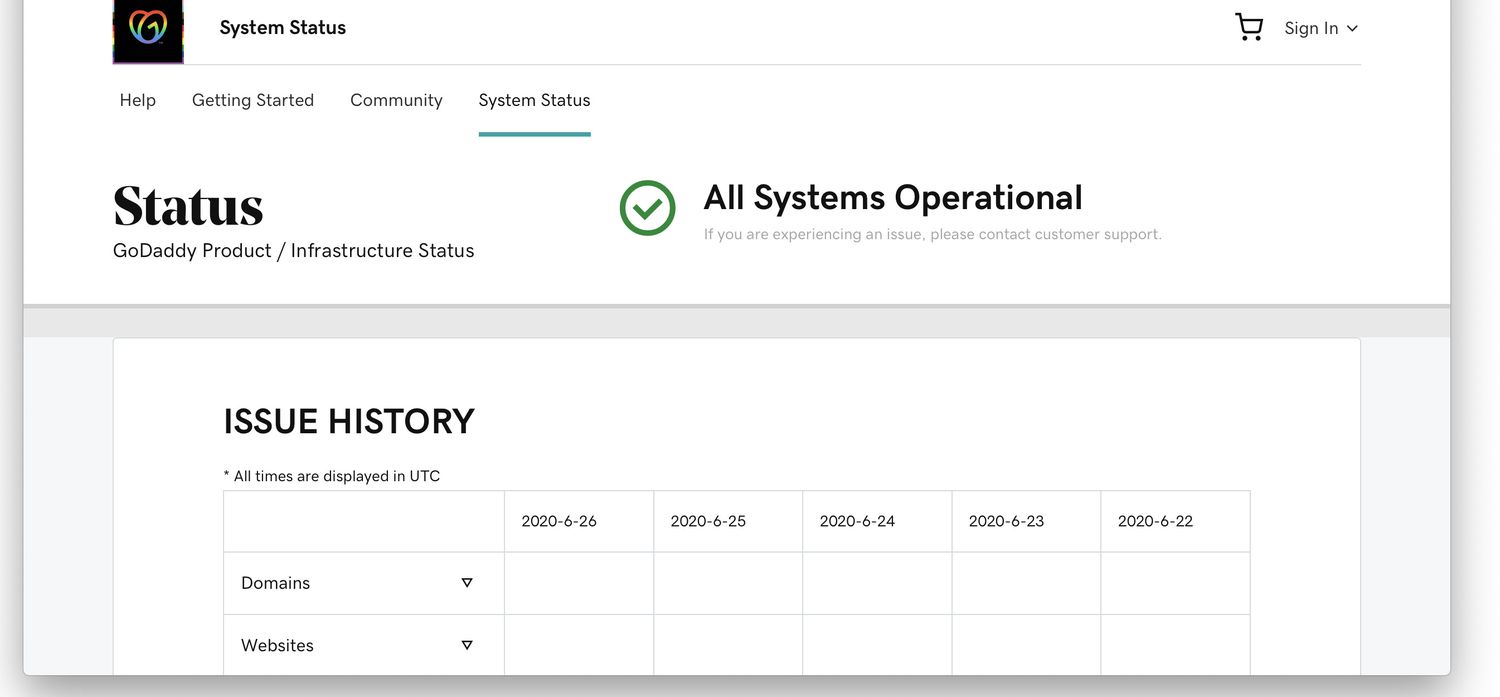Image resolution: width=1500 pixels, height=697 pixels.
Task: Switch to the Community tab
Action: (396, 100)
